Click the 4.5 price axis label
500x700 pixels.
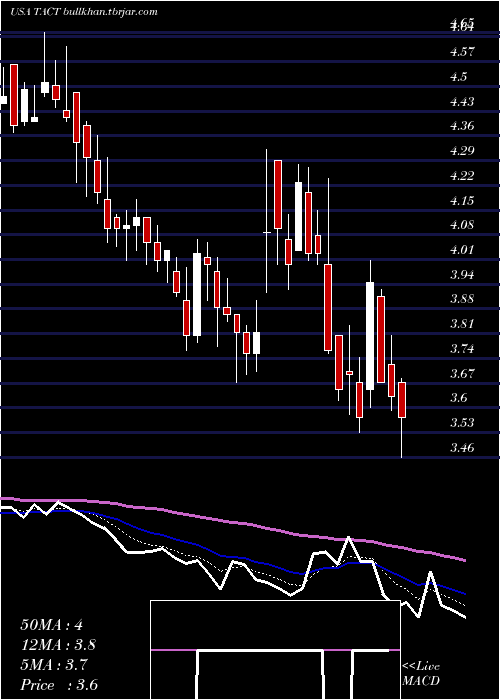458,77
